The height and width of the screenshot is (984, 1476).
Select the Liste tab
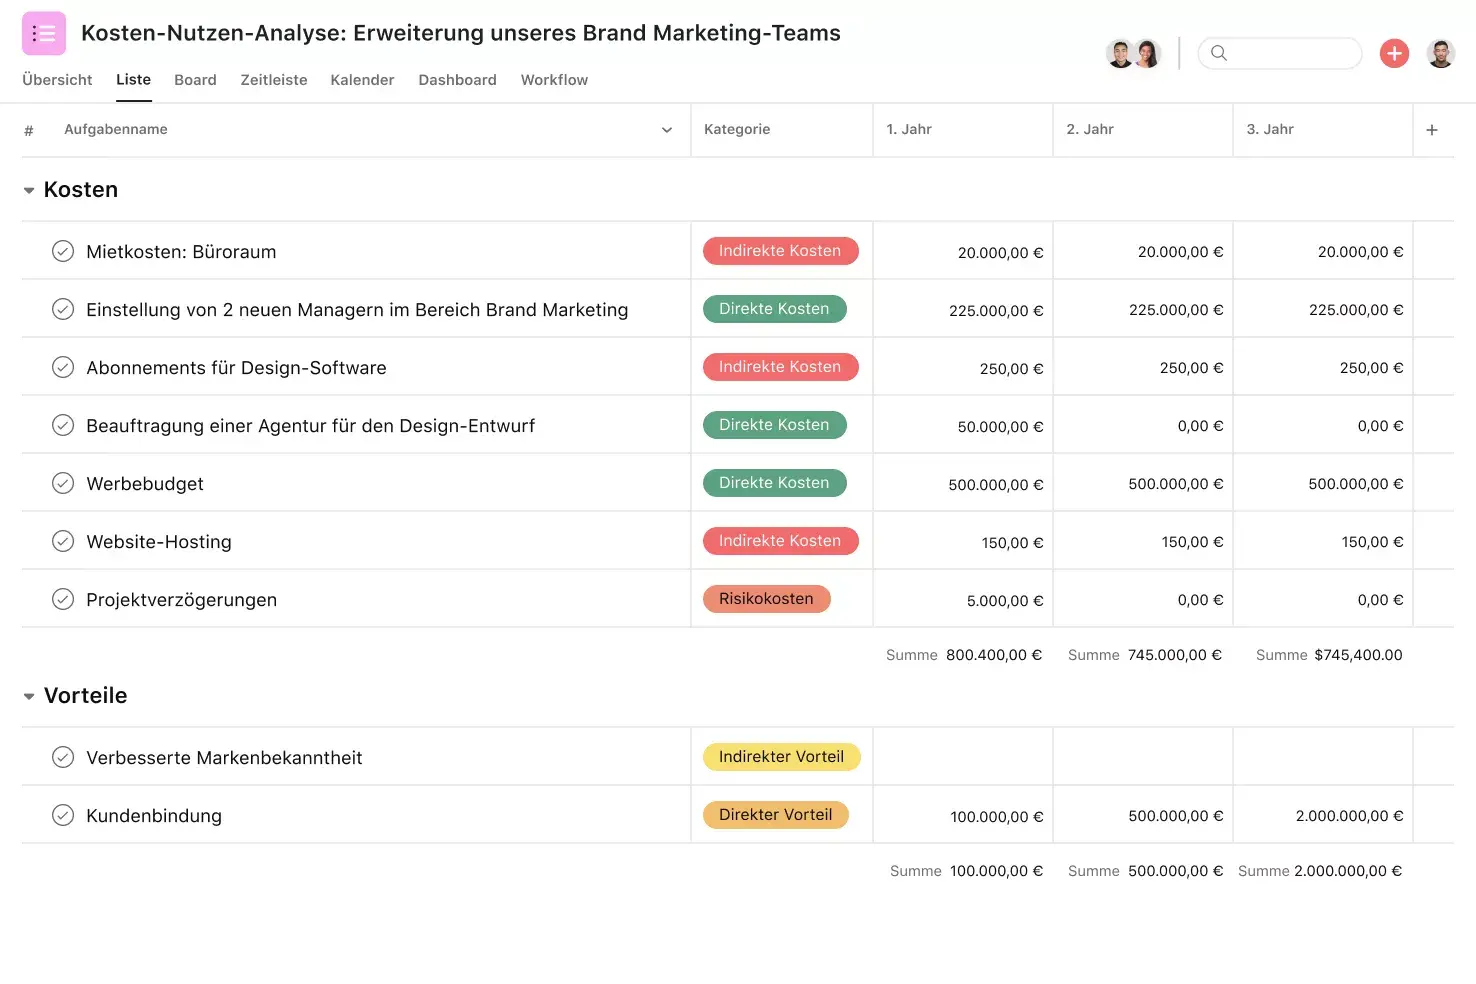tap(133, 80)
